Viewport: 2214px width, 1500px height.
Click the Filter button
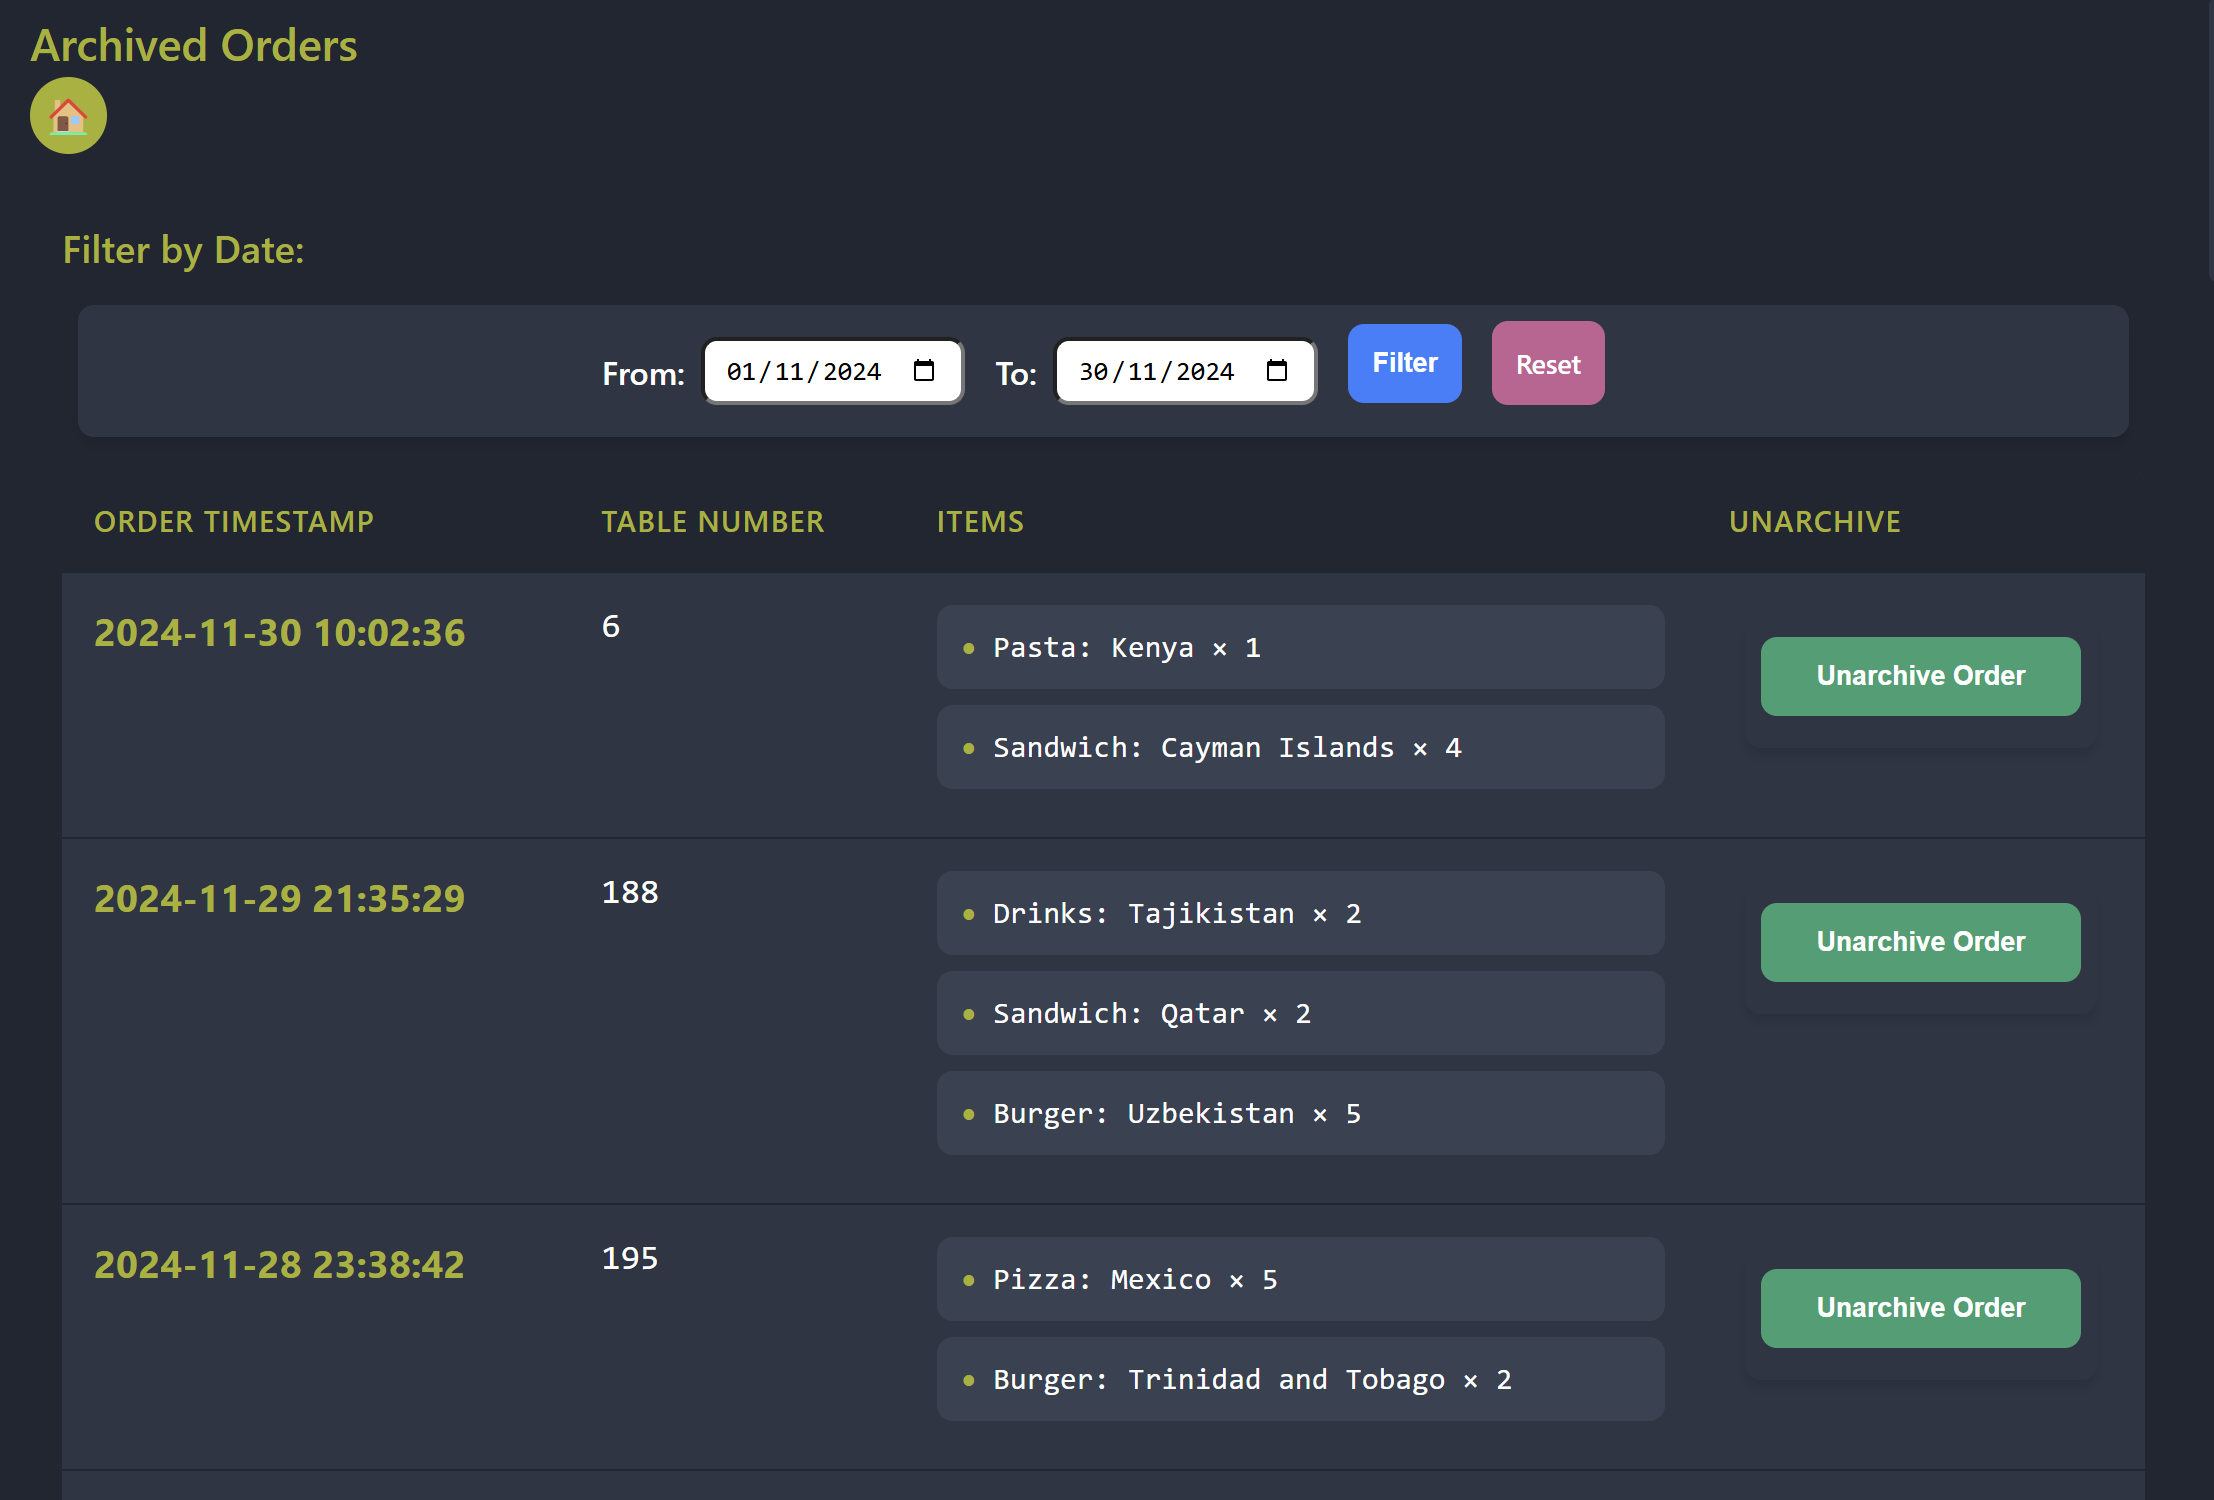1403,363
